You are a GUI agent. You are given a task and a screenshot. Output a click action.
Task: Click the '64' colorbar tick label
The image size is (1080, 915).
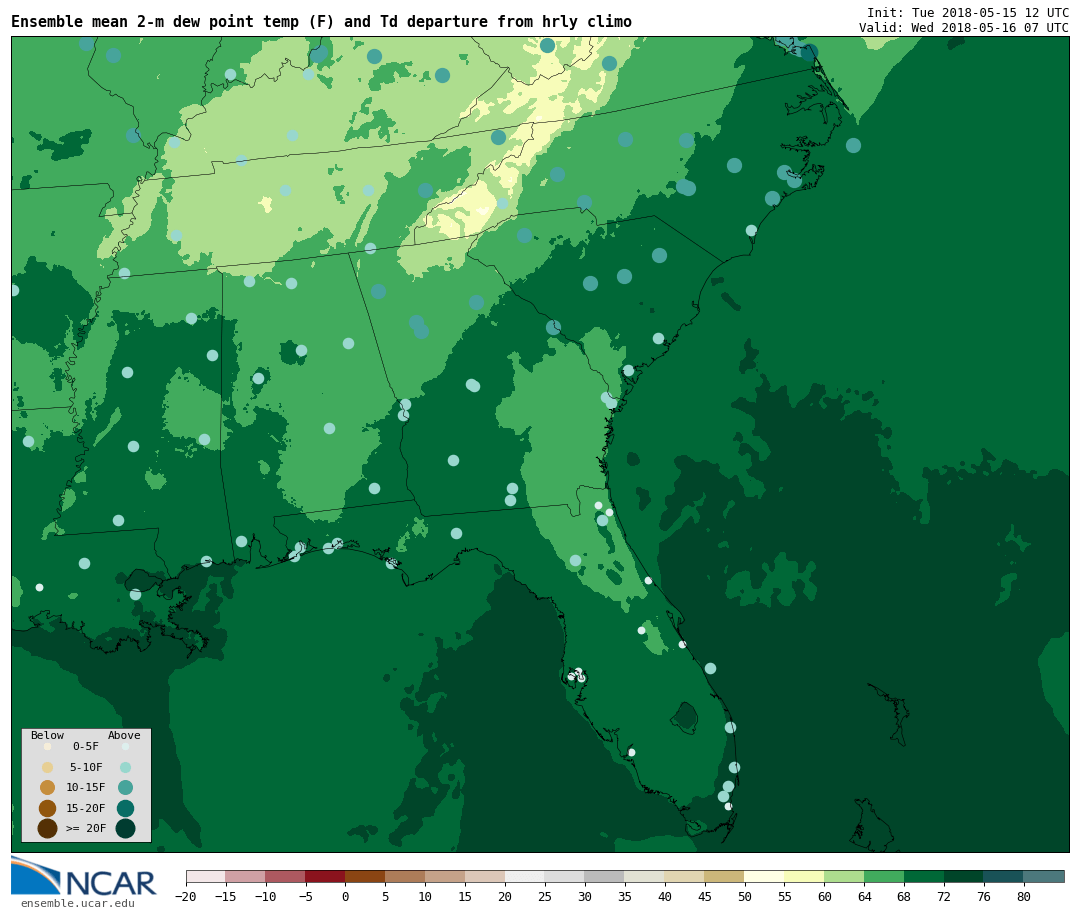(x=864, y=896)
